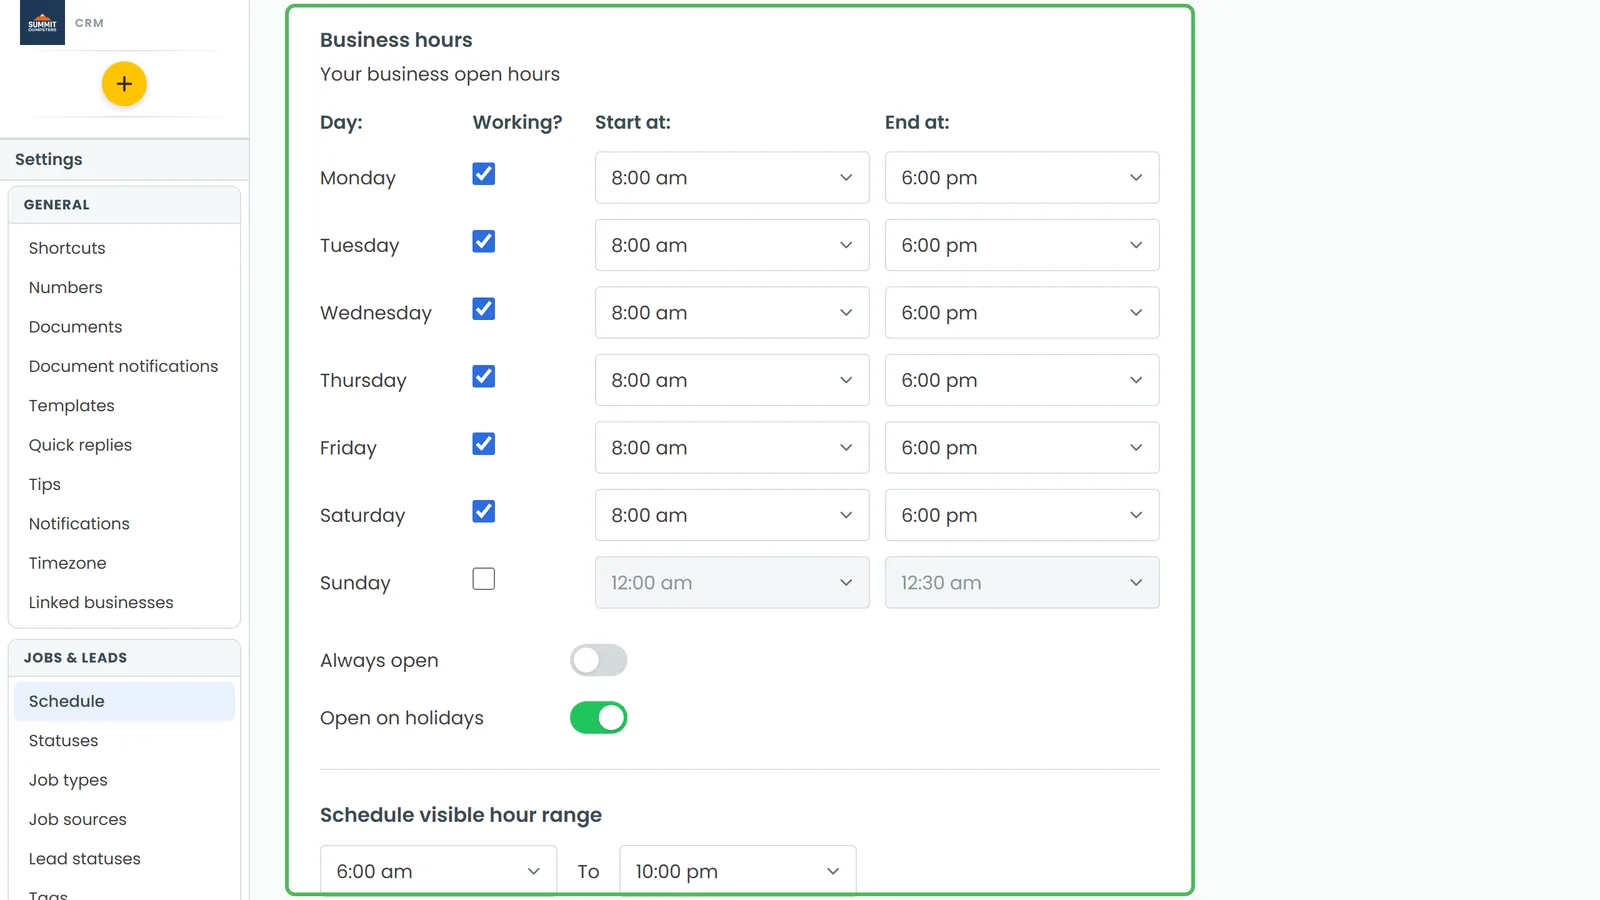Uncheck Wednesday working checkbox
This screenshot has height=900, width=1600.
click(x=484, y=309)
